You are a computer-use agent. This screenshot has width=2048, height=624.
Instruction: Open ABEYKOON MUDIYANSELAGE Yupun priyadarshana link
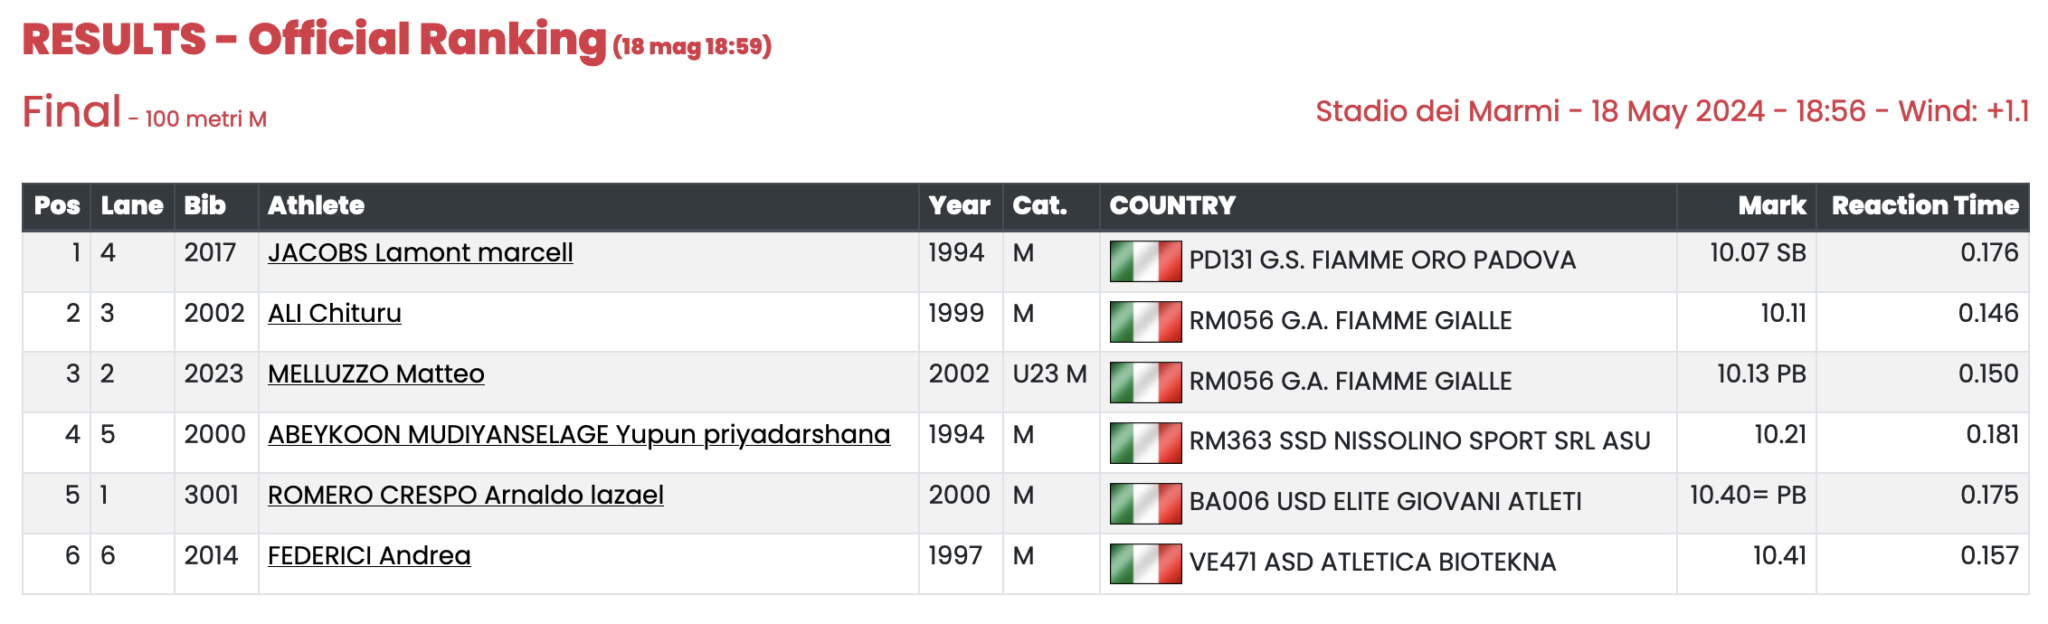578,435
